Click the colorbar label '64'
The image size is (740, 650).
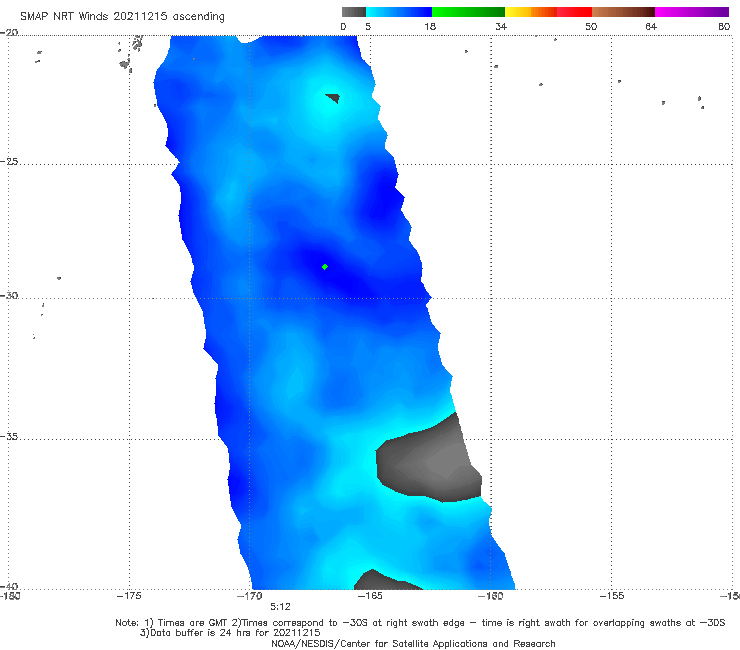(x=651, y=27)
